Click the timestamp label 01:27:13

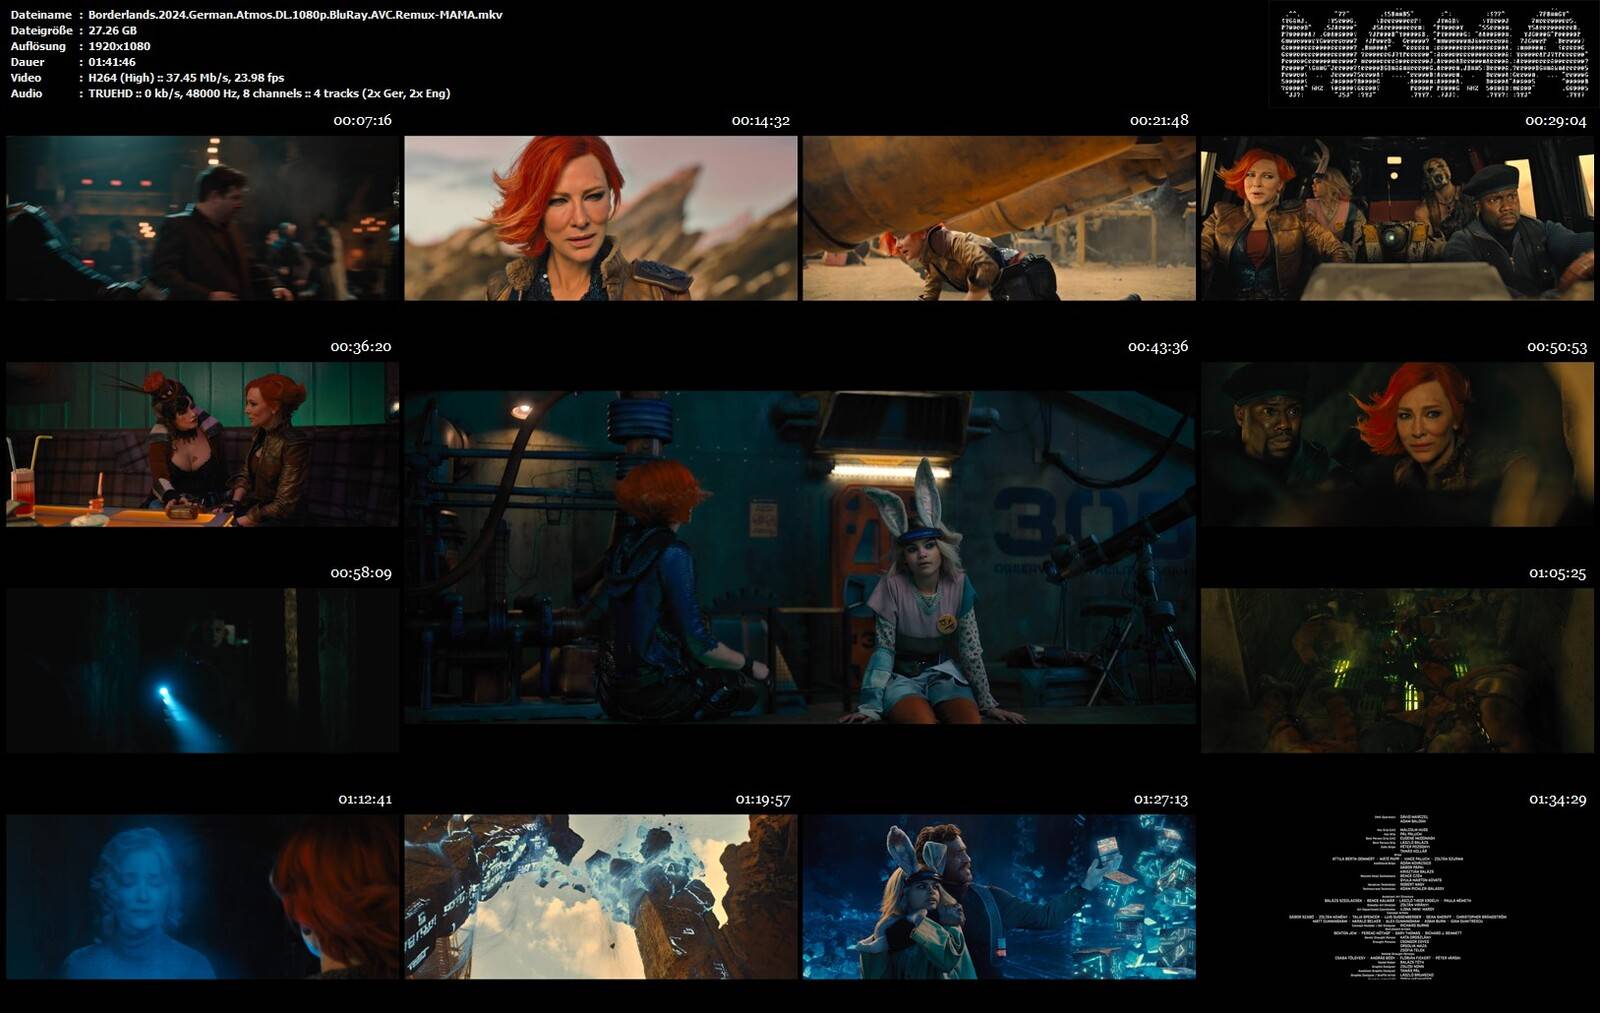(x=1161, y=800)
